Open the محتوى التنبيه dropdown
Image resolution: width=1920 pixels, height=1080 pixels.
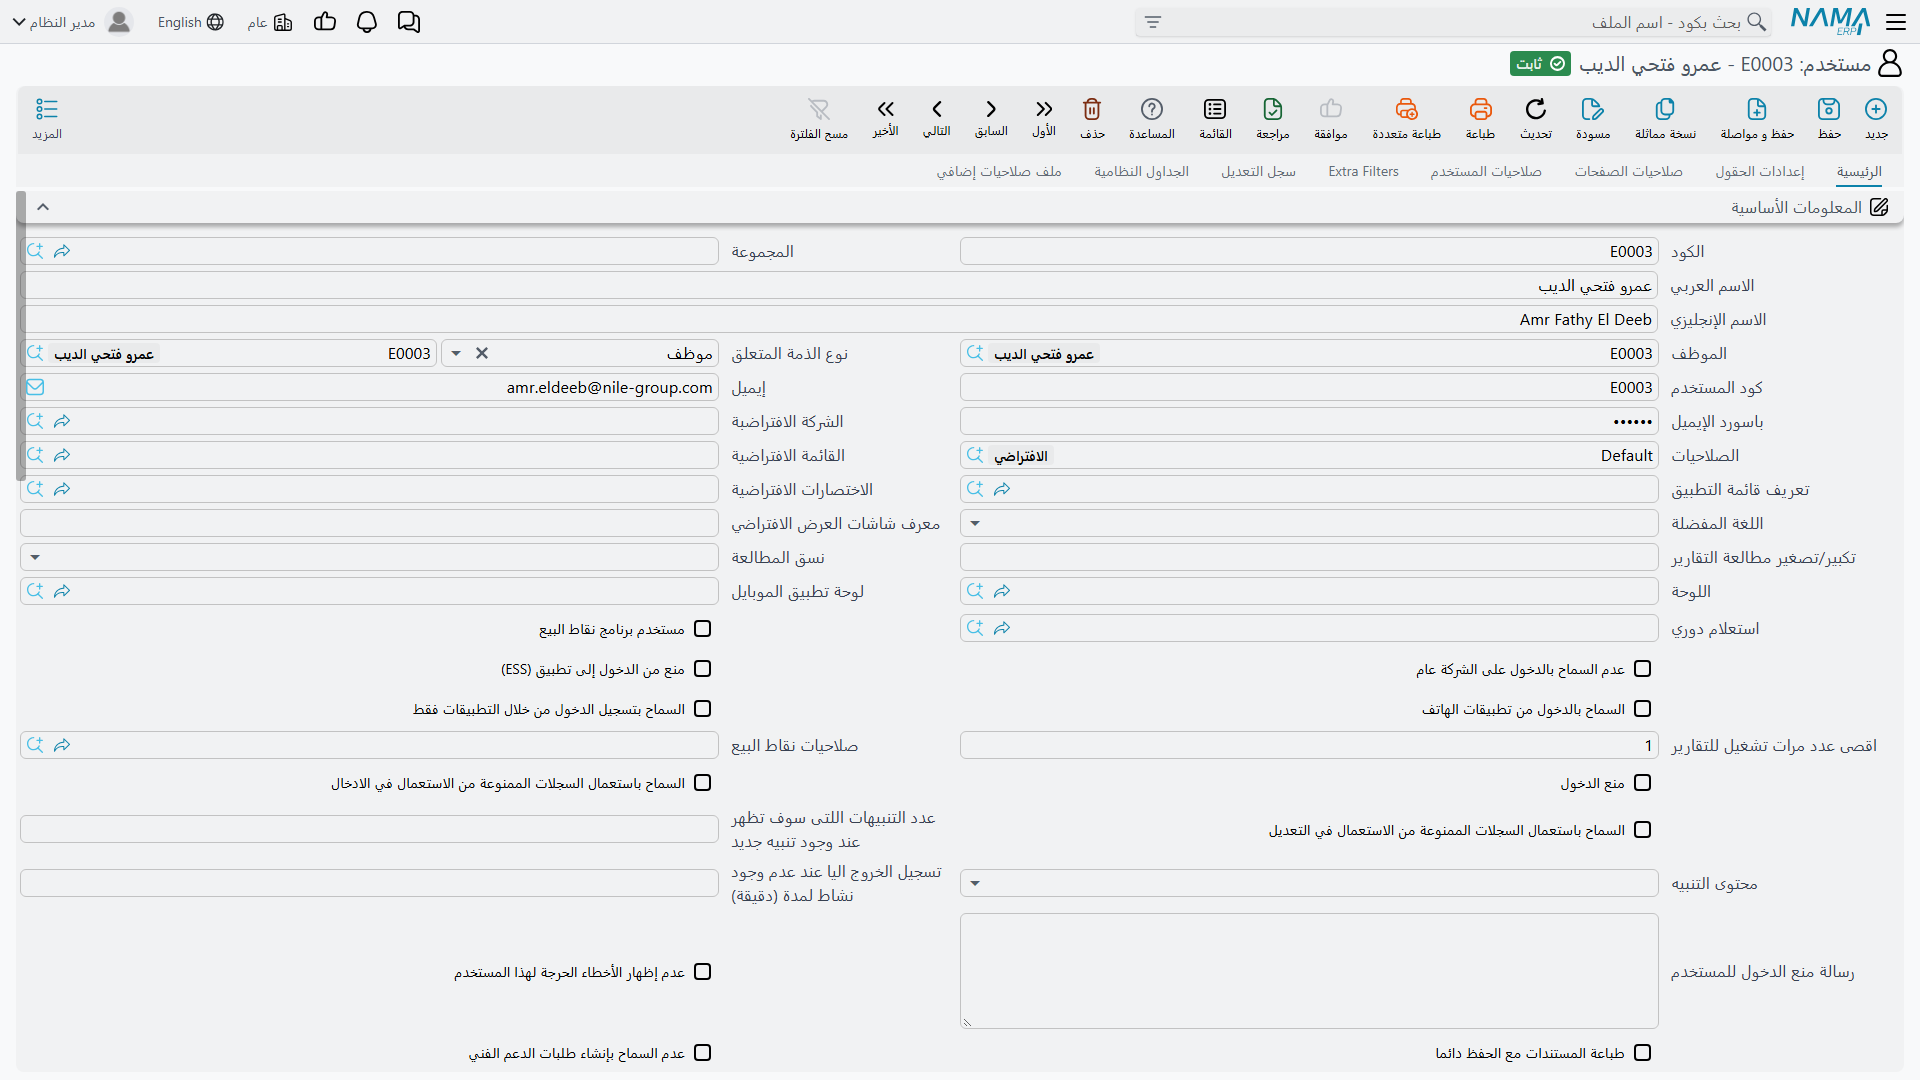coord(975,883)
